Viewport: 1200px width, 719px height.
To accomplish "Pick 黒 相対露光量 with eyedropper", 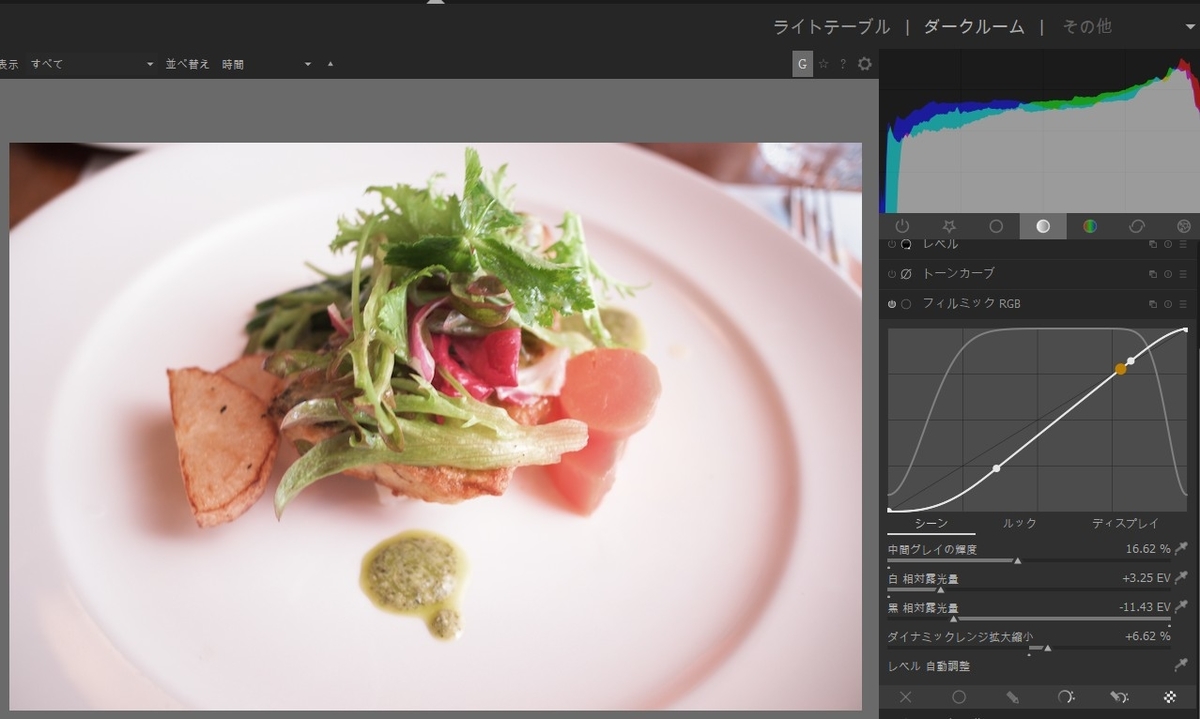I will coord(1181,606).
